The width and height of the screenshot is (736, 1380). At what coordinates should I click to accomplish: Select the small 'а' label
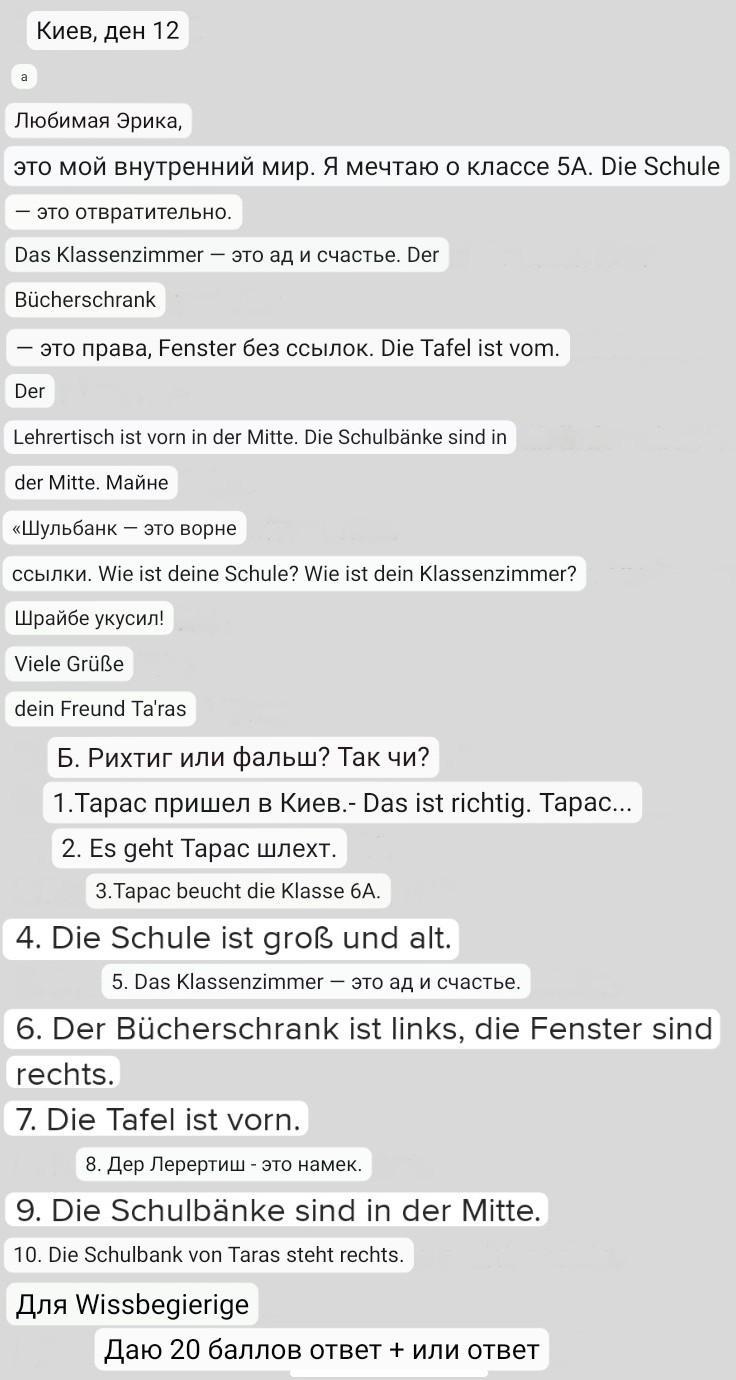pyautogui.click(x=24, y=77)
